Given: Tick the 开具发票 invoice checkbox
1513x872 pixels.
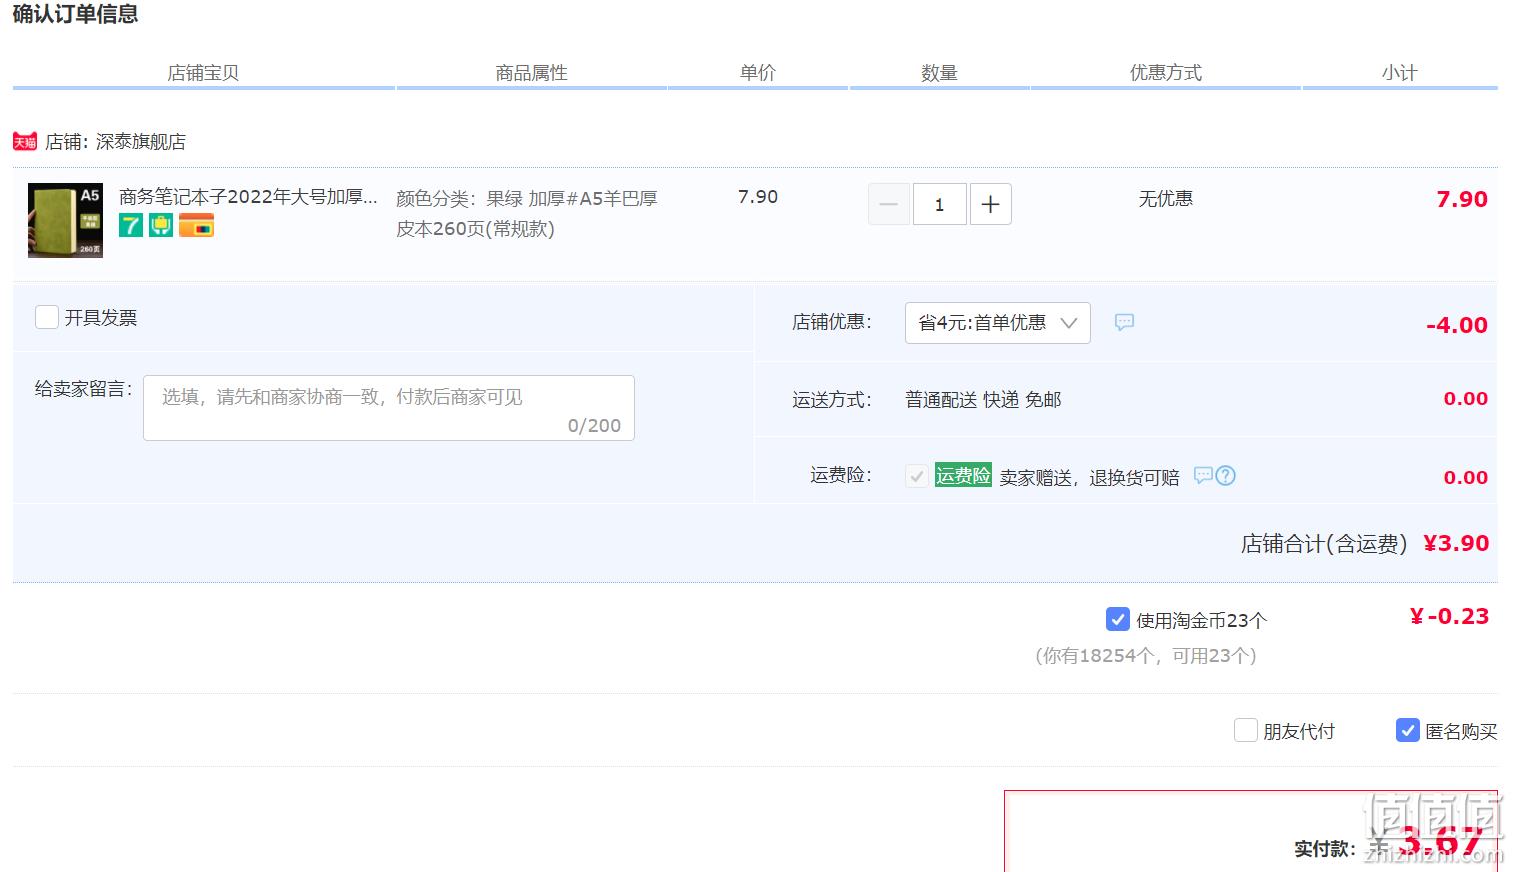Looking at the screenshot, I should pos(47,317).
